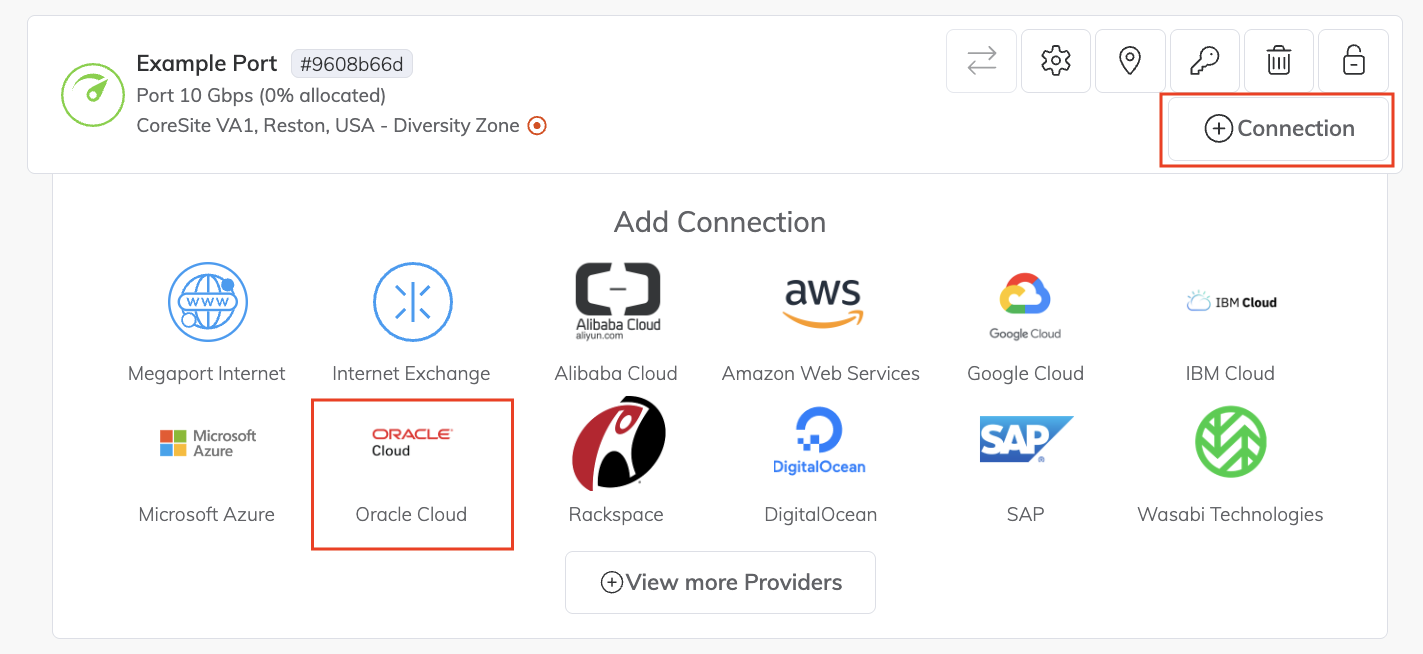Viewport: 1423px width, 654px height.
Task: Open the port settings gear icon
Action: pyautogui.click(x=1055, y=60)
